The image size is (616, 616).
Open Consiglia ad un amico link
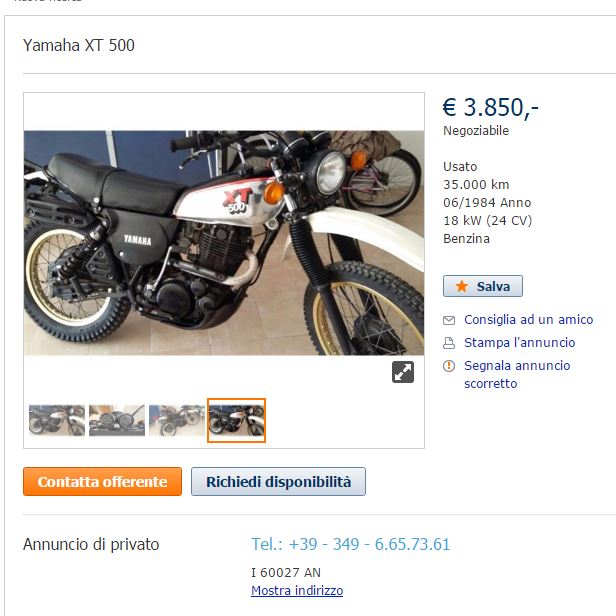pos(528,320)
